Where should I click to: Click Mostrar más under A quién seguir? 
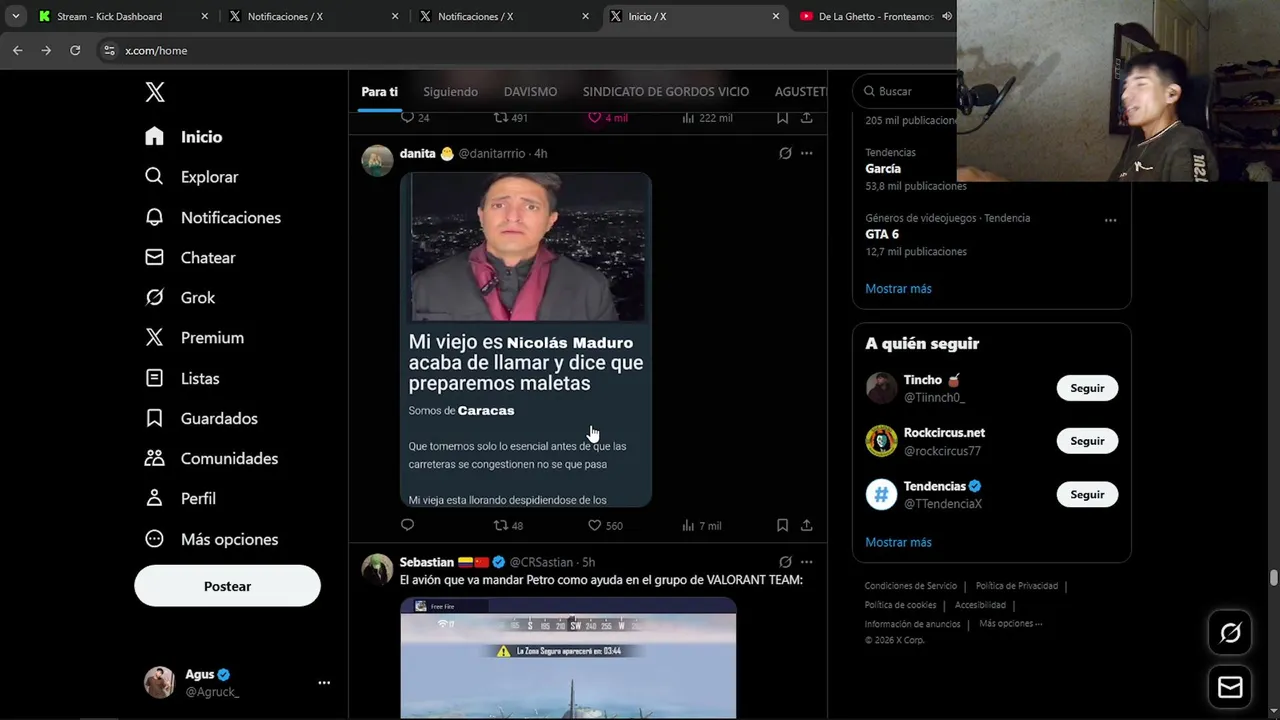(x=898, y=542)
